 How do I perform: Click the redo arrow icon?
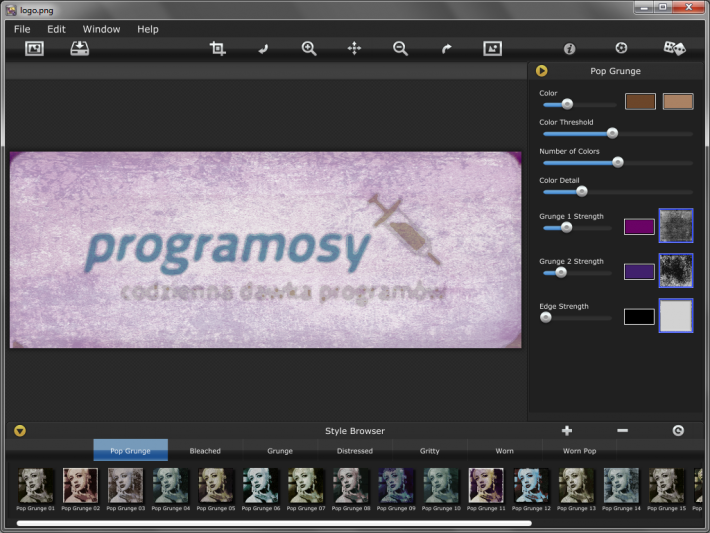click(x=446, y=48)
